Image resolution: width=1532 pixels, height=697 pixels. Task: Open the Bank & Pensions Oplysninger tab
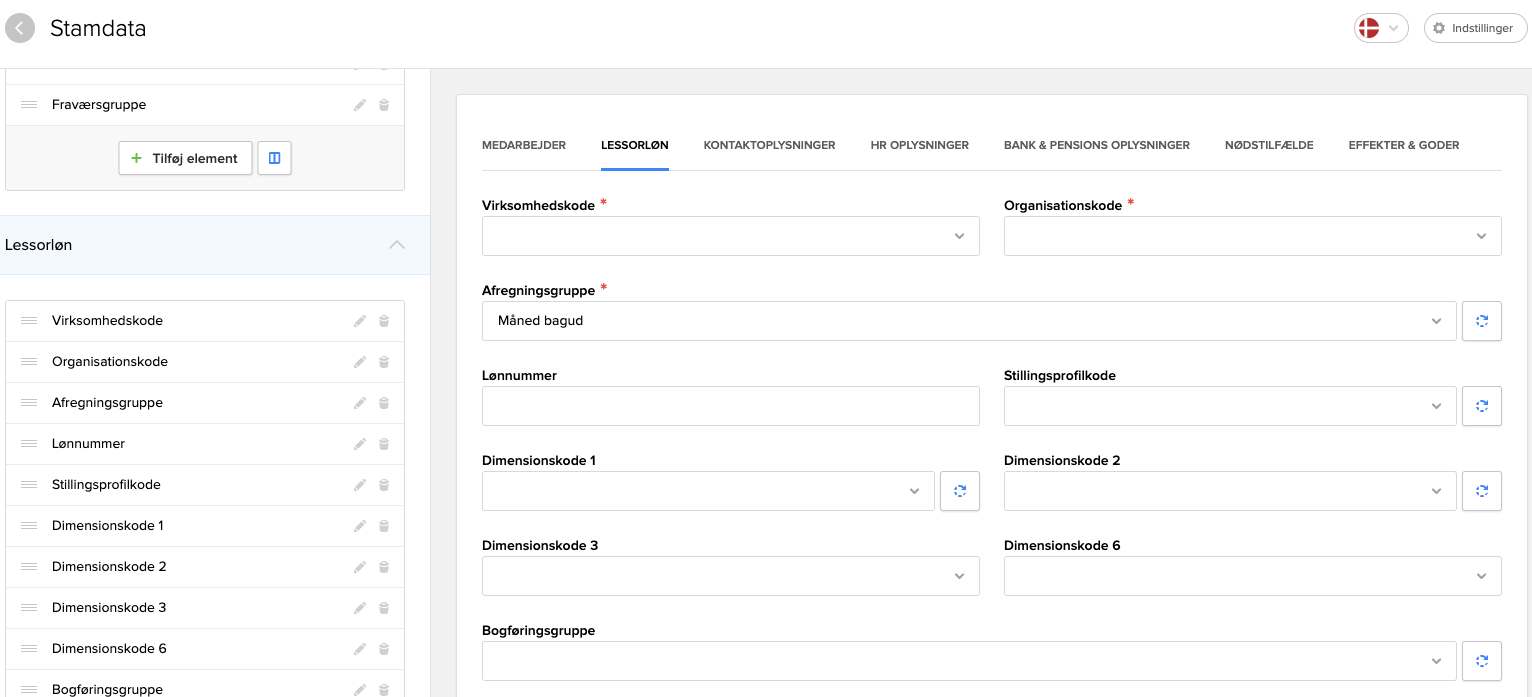click(1096, 145)
